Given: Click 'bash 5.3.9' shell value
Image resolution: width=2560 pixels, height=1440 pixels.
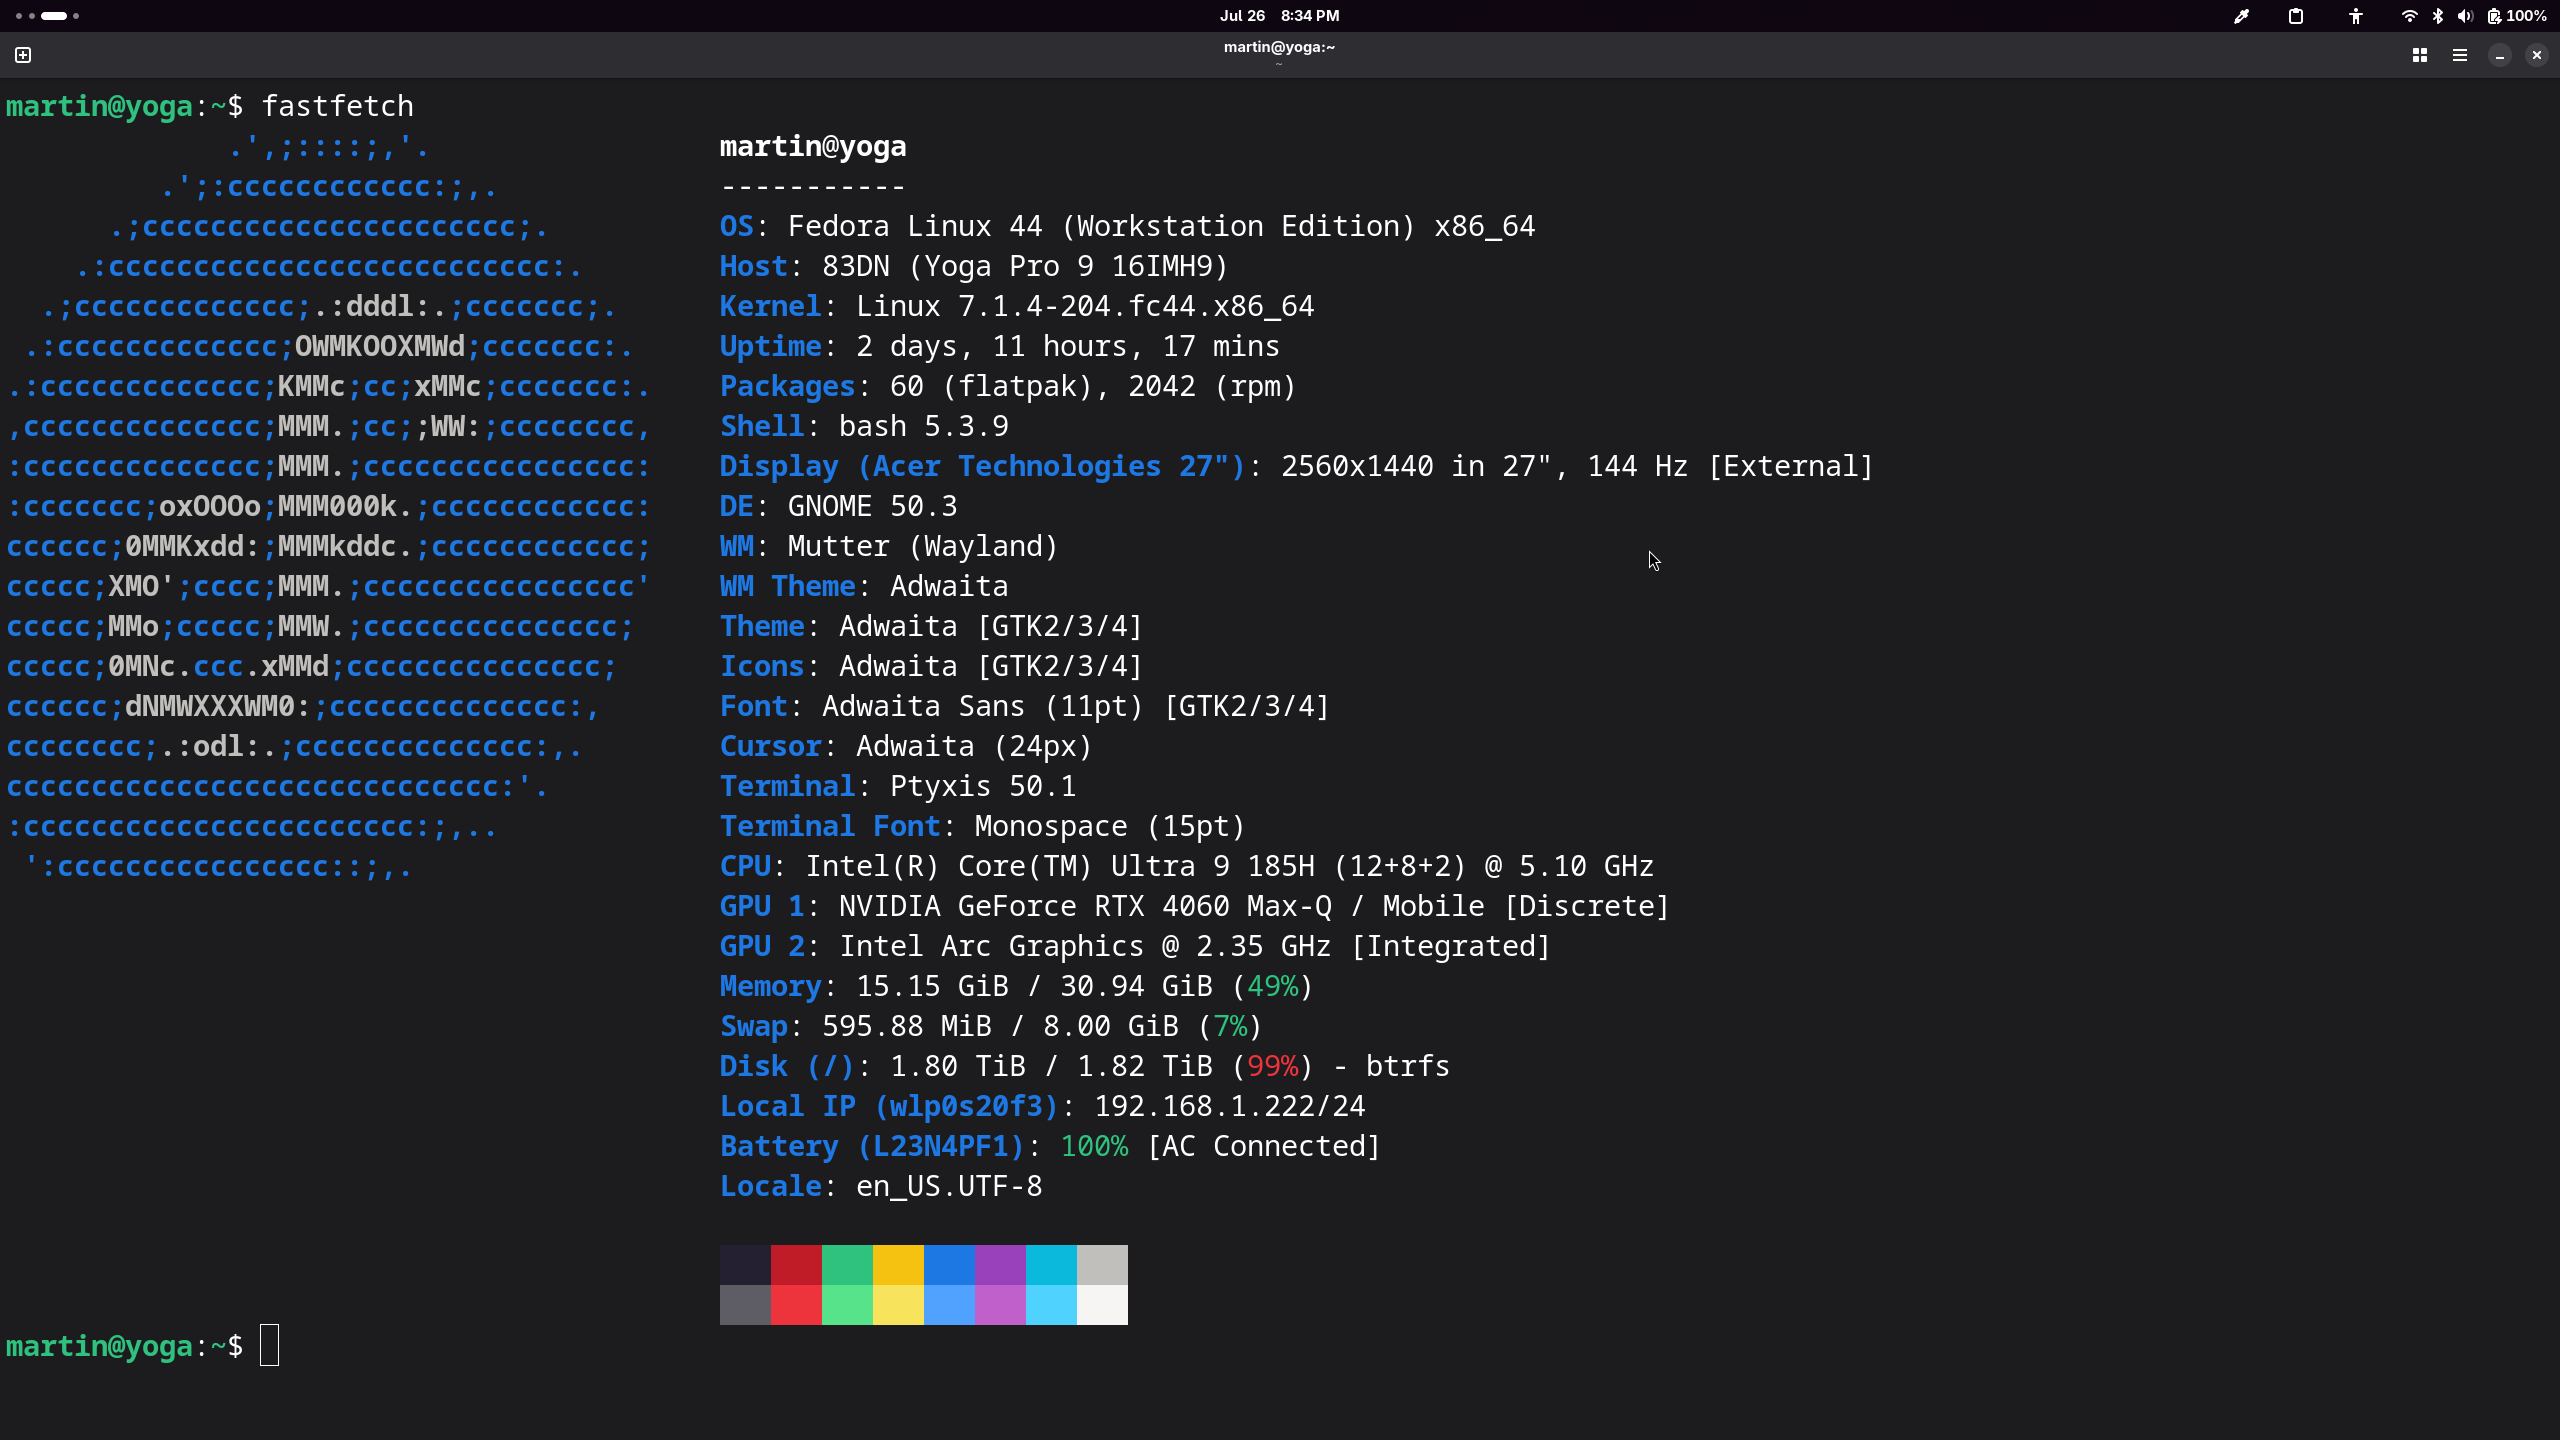Looking at the screenshot, I should click(924, 427).
